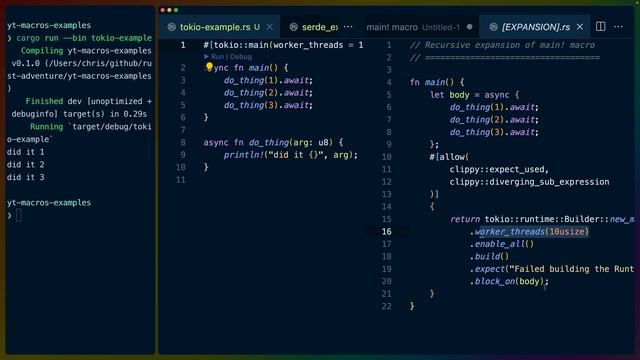Click unsaved dot on Untitled-1 tab

tap(469, 27)
